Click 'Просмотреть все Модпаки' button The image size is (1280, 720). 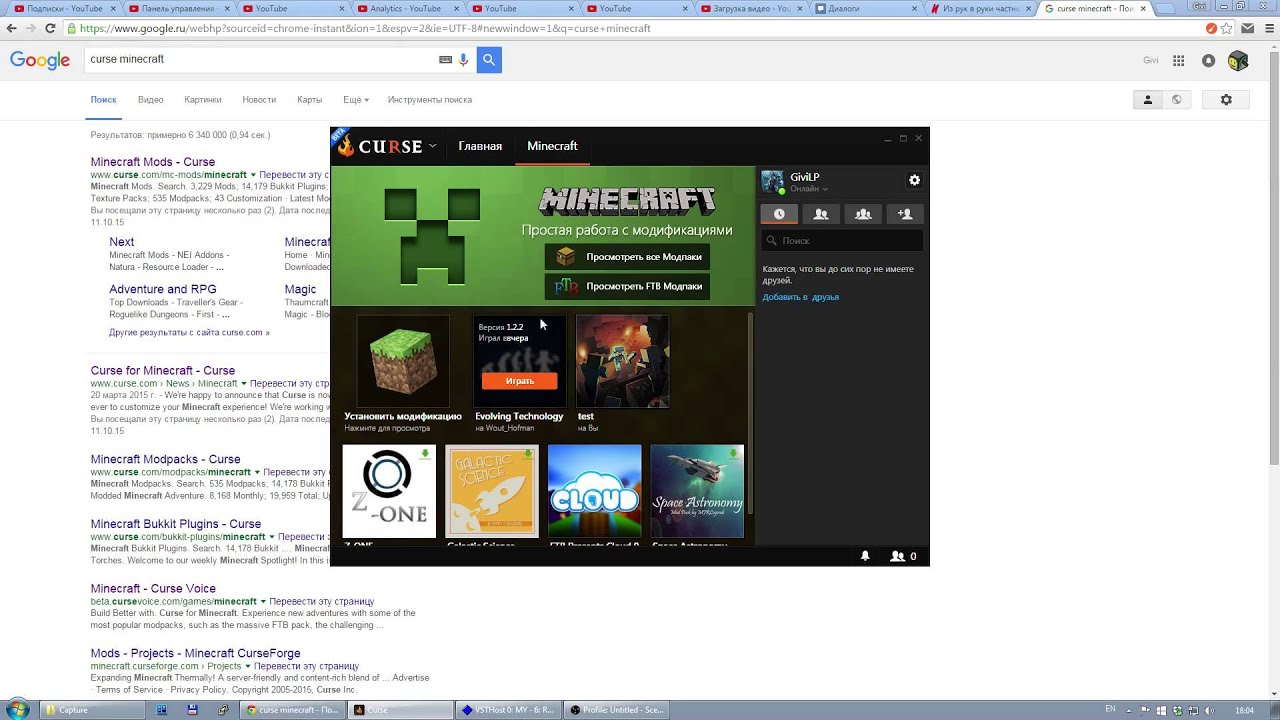(x=628, y=257)
